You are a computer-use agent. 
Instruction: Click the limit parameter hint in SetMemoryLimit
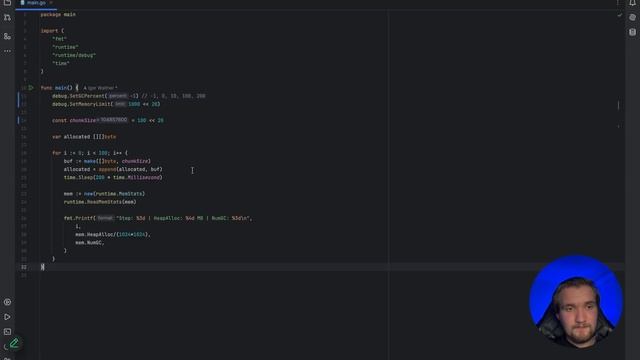pos(120,104)
